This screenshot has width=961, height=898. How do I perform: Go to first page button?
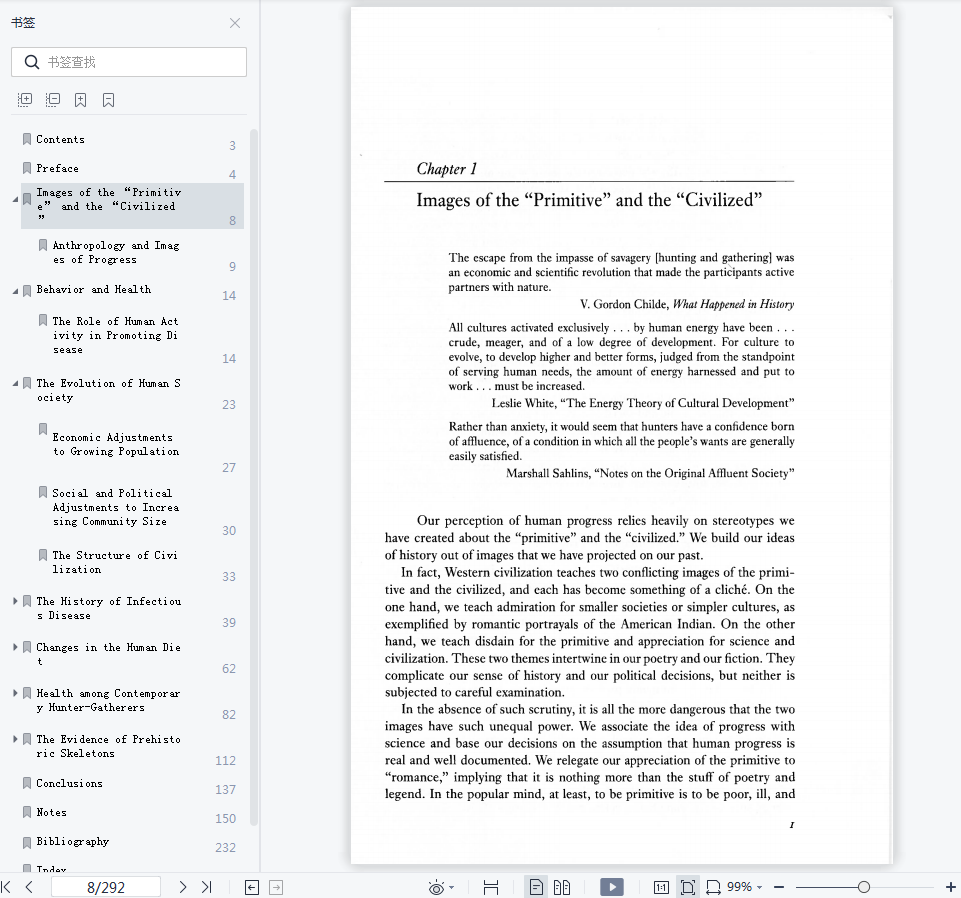[6, 887]
